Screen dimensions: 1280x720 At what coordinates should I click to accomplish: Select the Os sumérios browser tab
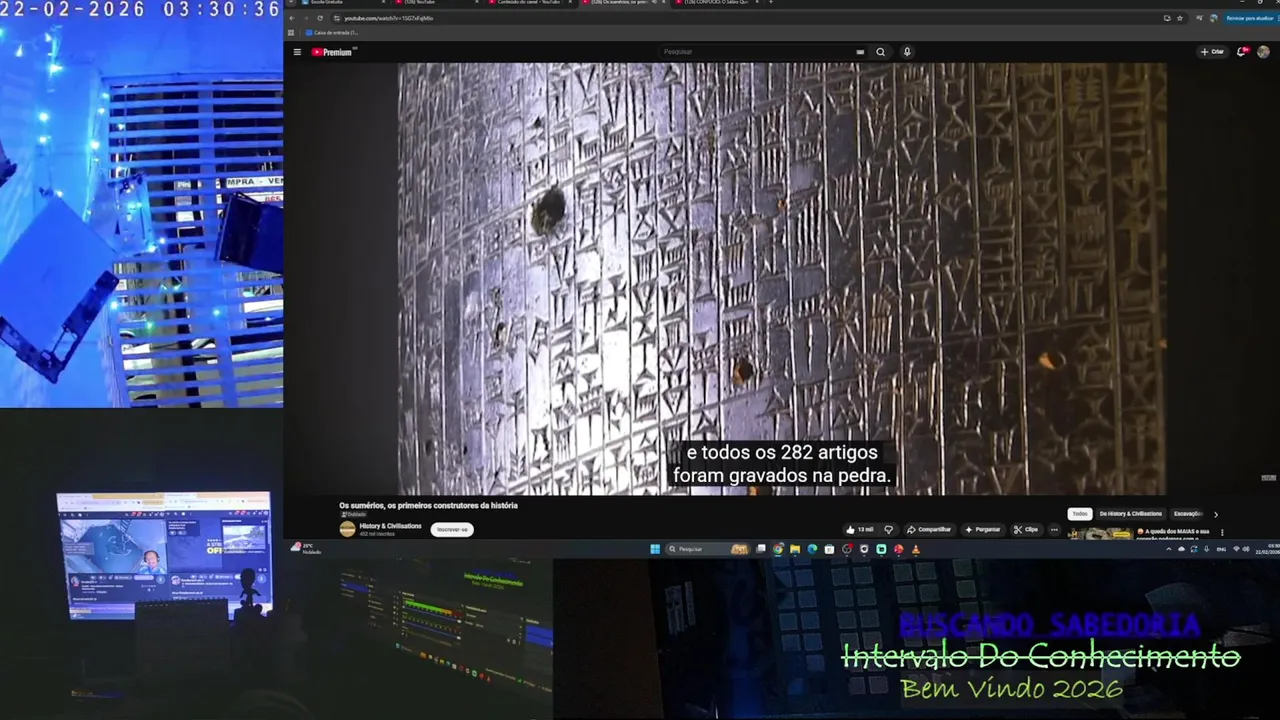pyautogui.click(x=624, y=2)
